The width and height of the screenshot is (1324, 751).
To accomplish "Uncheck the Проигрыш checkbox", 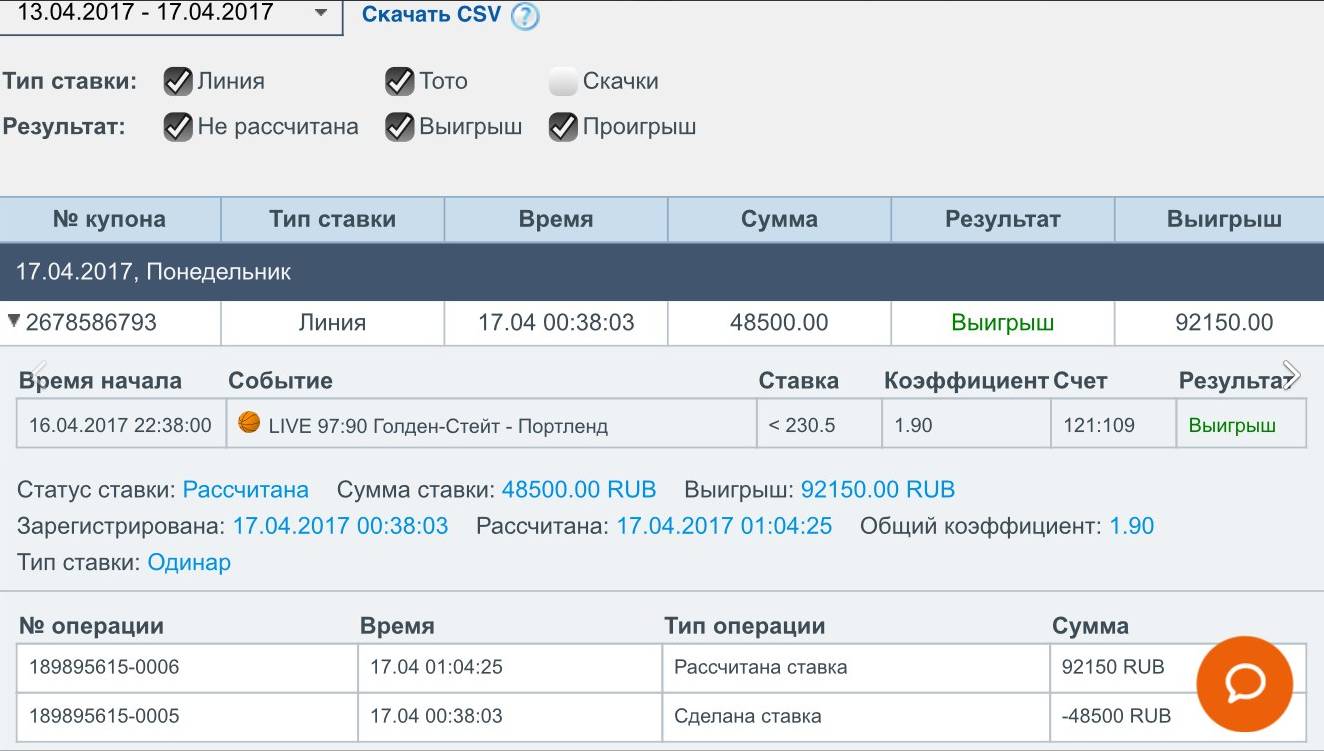I will pyautogui.click(x=563, y=127).
